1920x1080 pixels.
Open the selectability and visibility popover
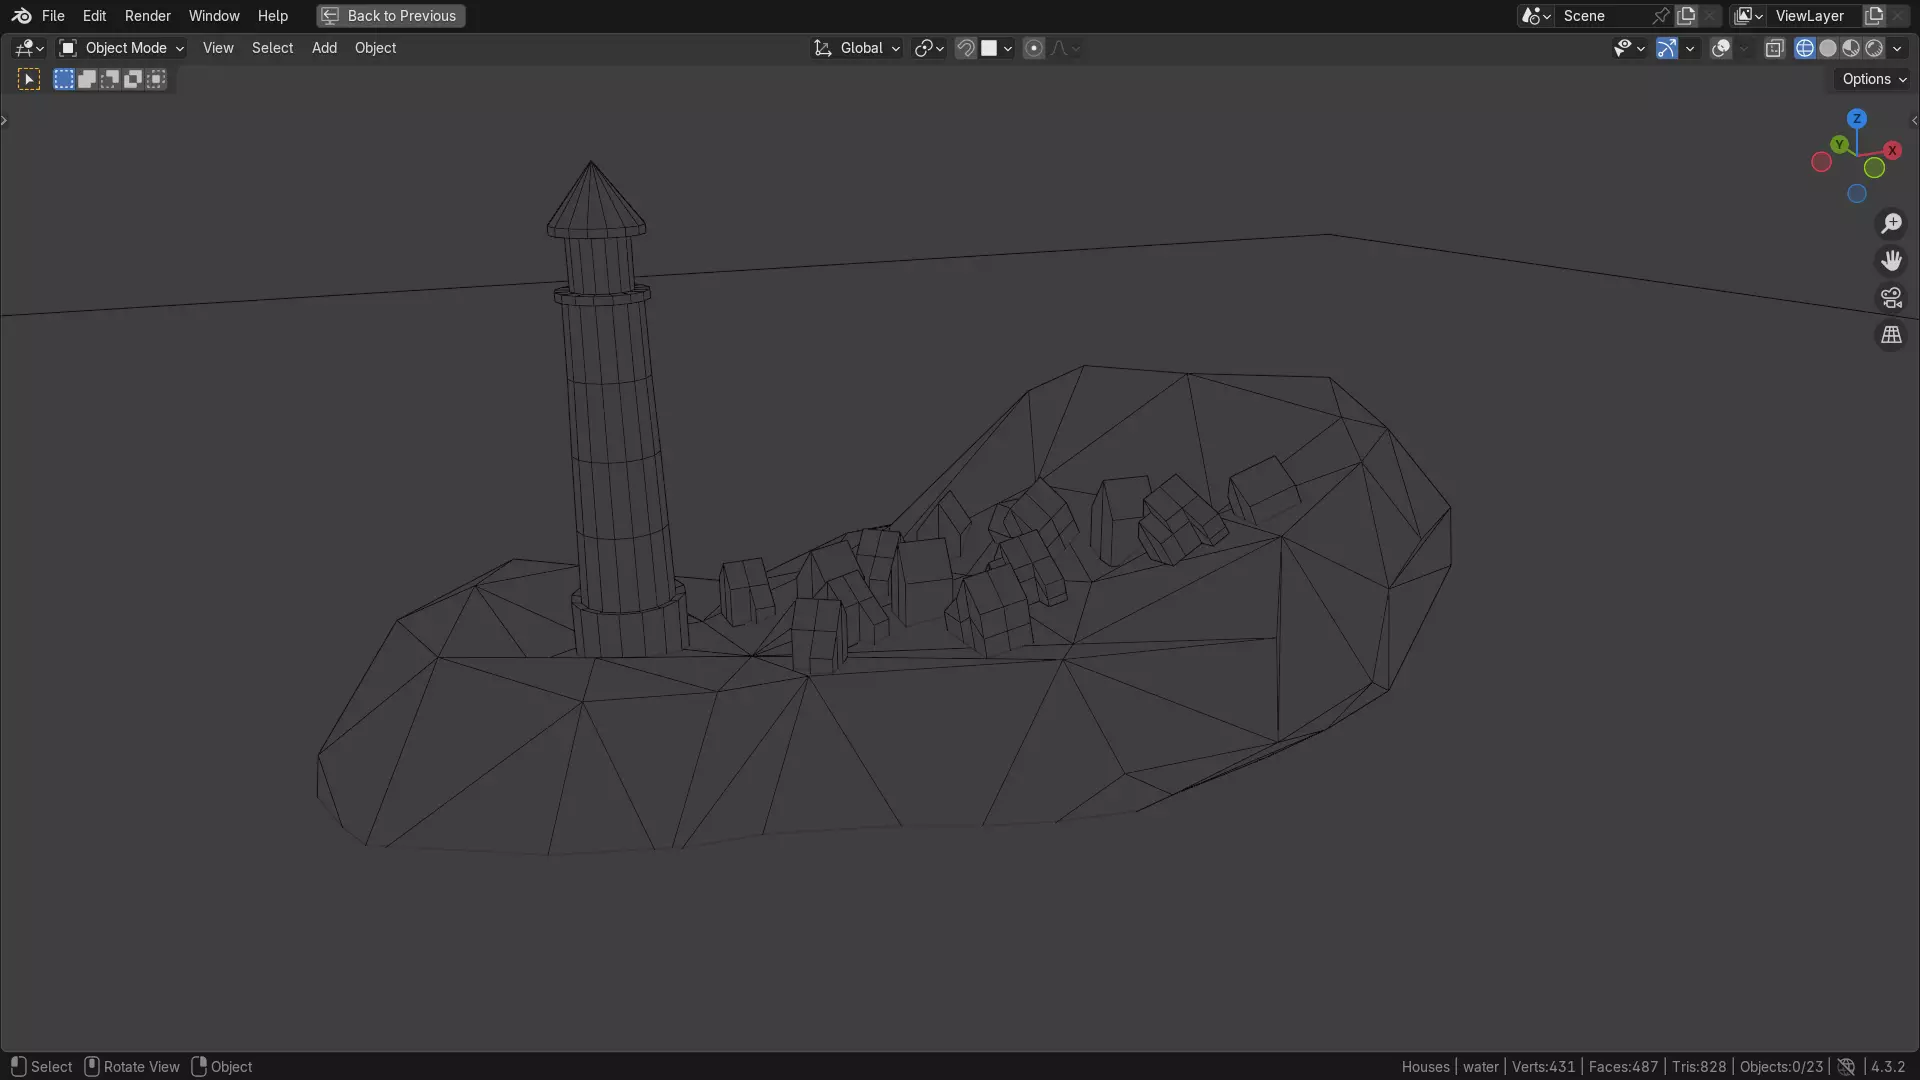pyautogui.click(x=1629, y=48)
